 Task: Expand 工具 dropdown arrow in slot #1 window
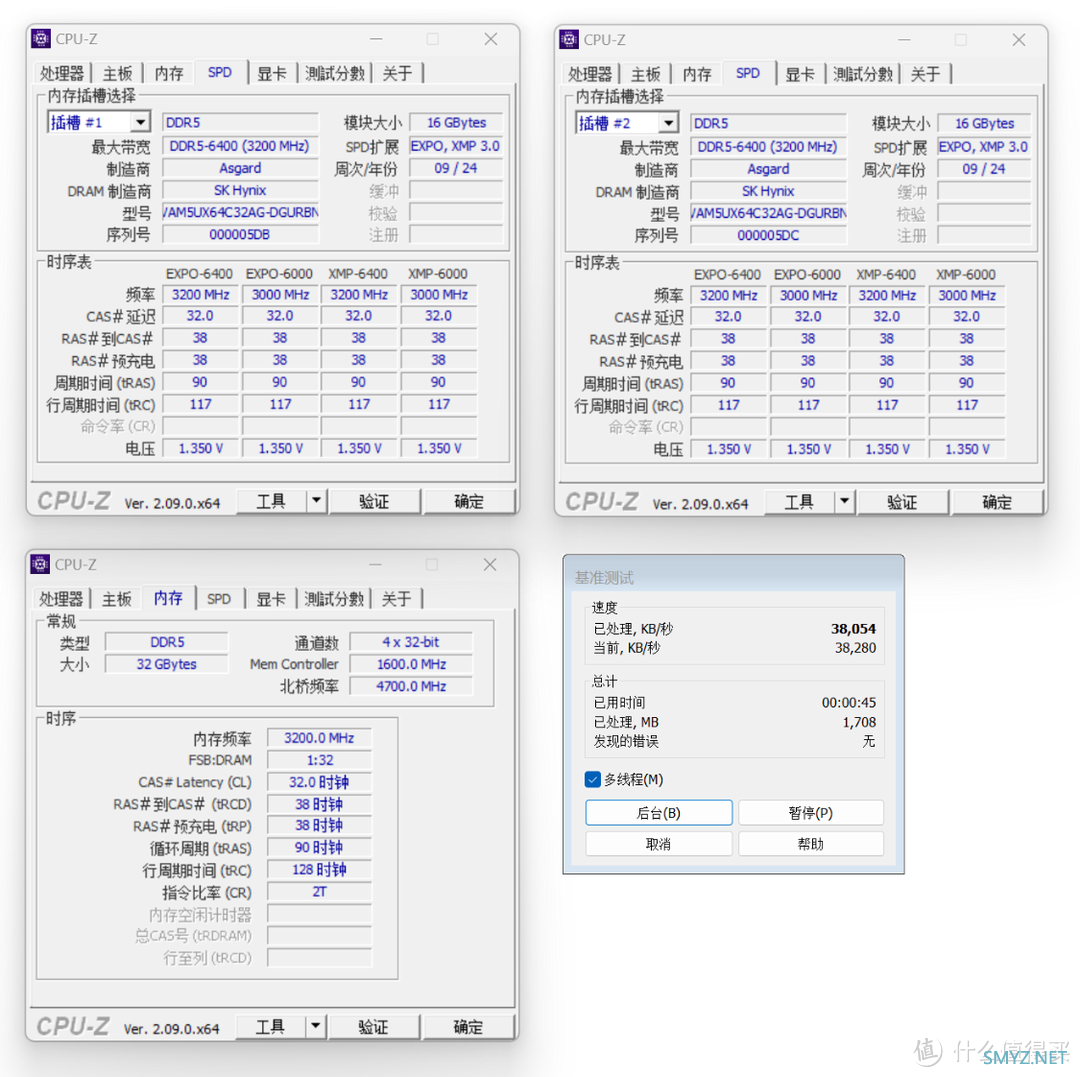[x=316, y=501]
